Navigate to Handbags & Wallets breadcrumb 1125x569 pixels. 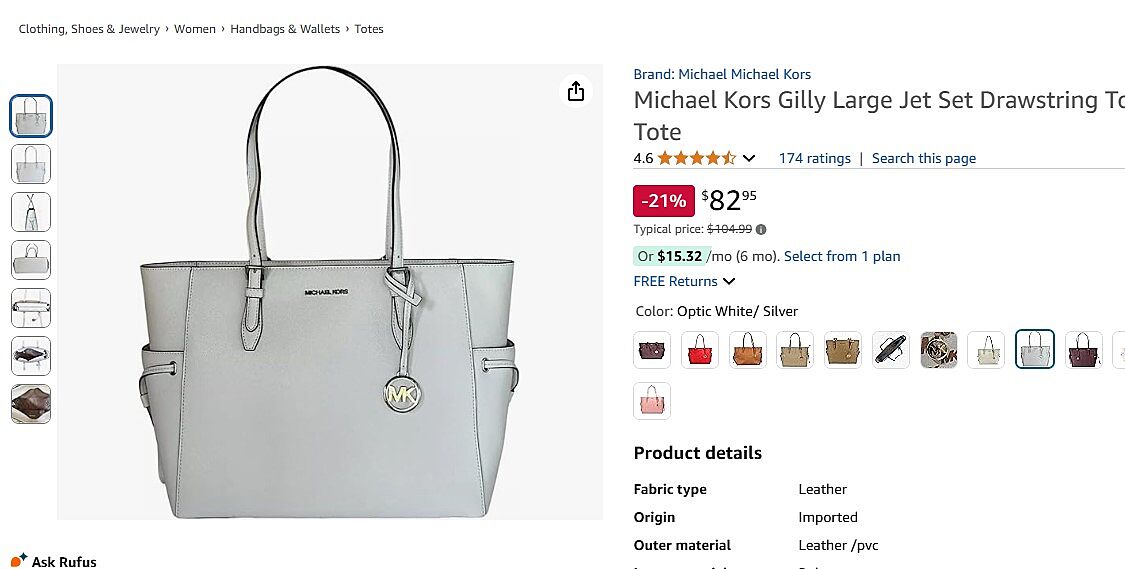pos(285,29)
